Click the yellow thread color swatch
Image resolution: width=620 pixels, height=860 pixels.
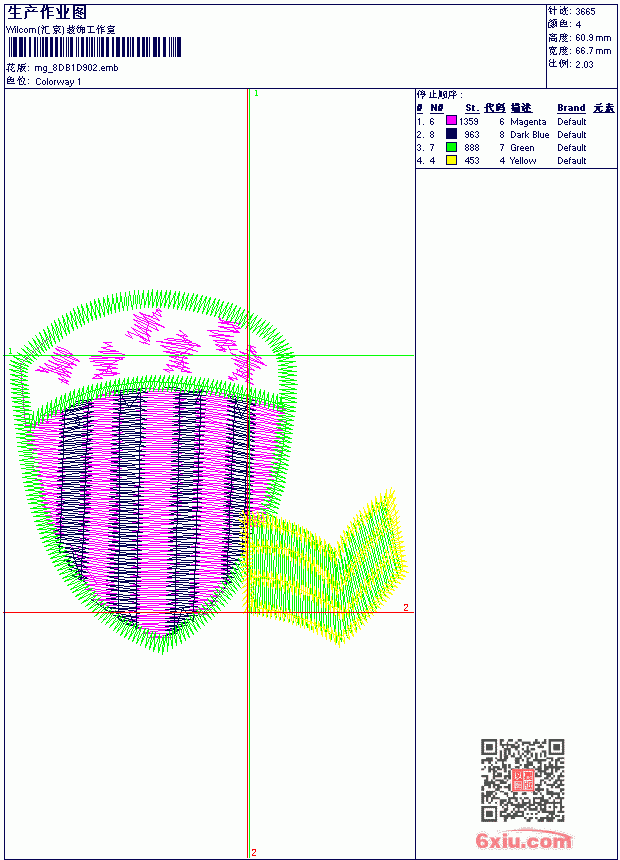pyautogui.click(x=452, y=160)
